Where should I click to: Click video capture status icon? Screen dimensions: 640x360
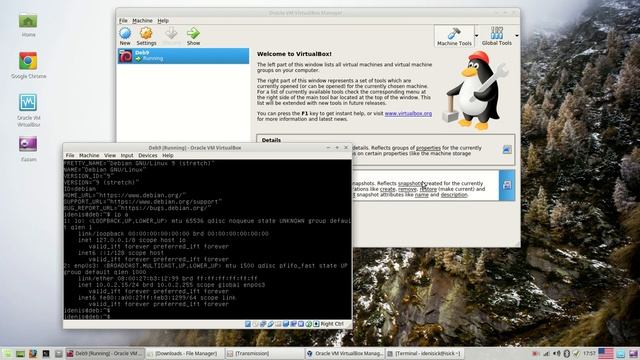pyautogui.click(x=301, y=324)
